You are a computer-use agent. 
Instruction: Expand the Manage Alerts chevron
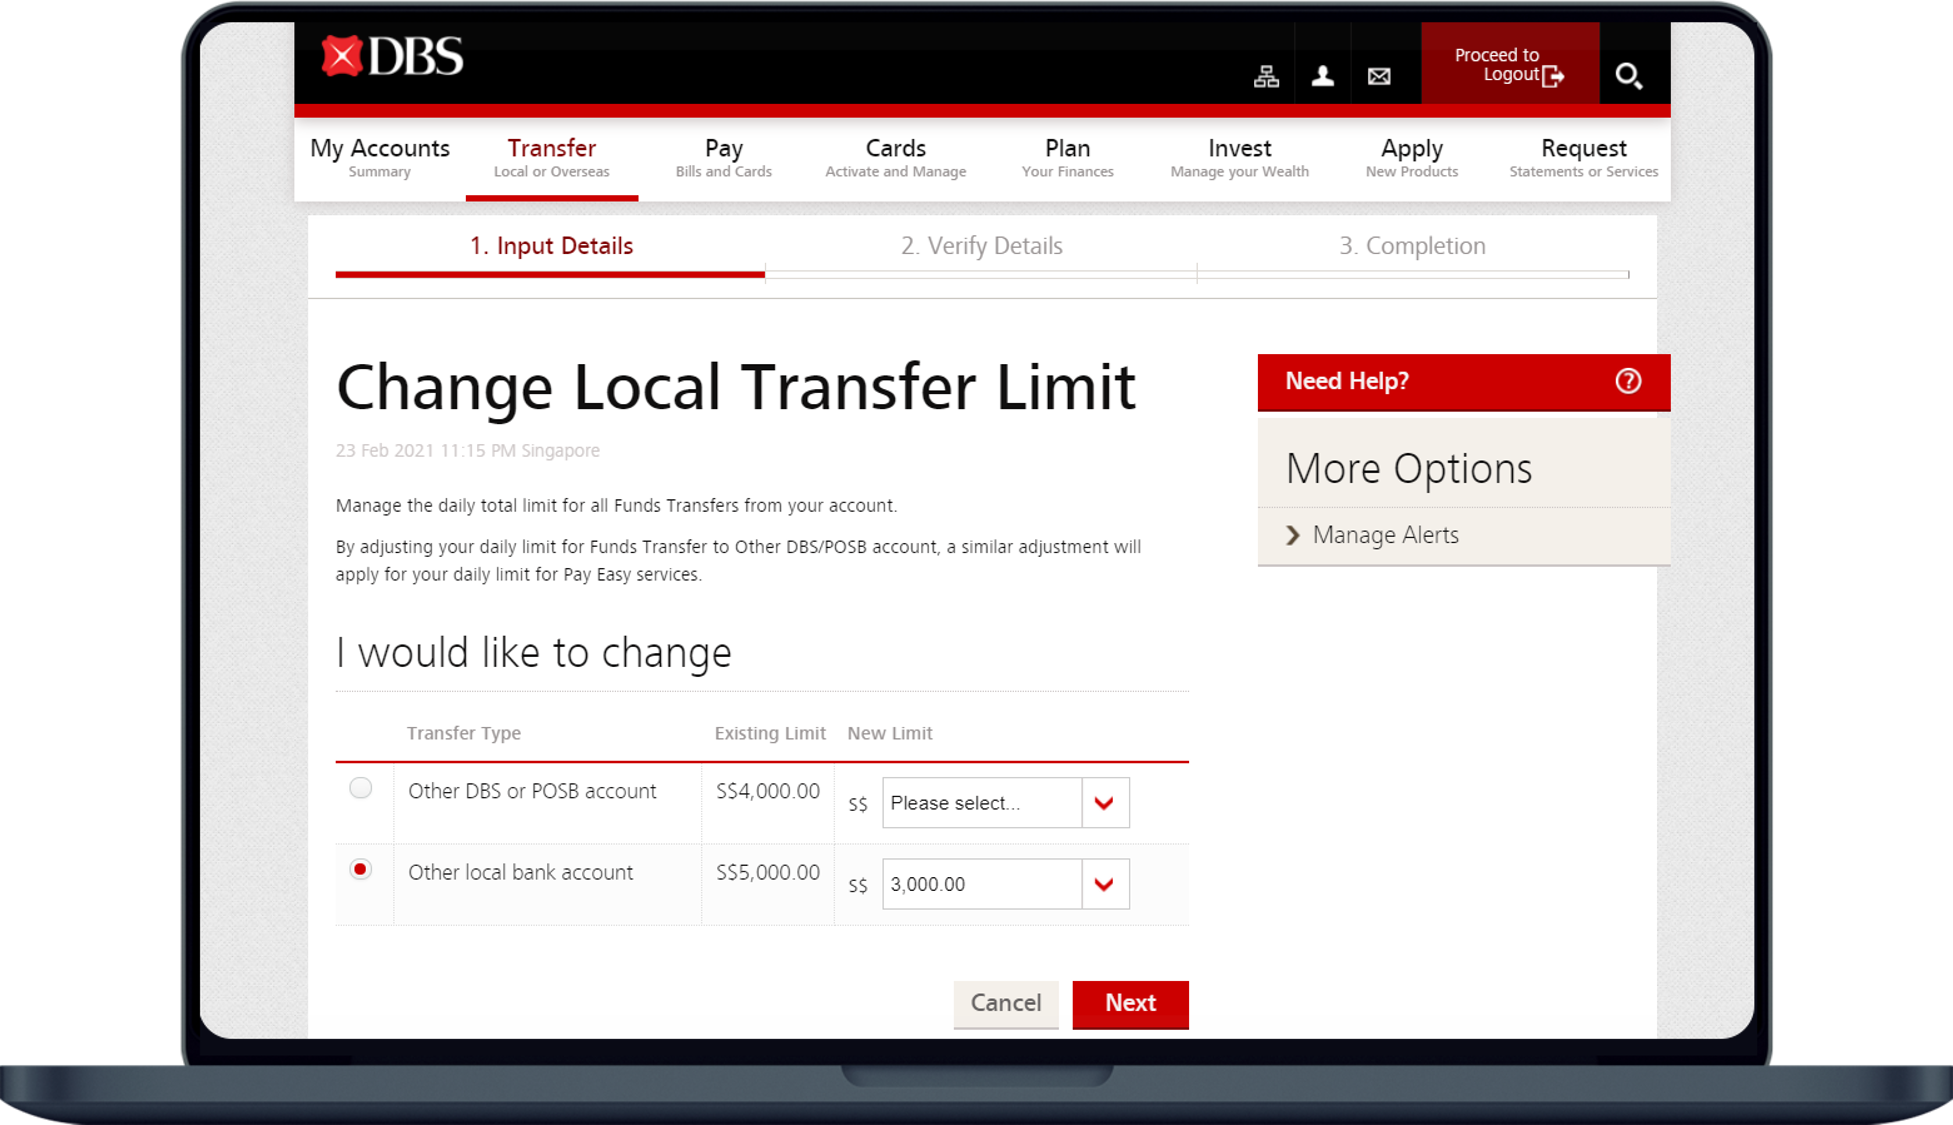1290,535
